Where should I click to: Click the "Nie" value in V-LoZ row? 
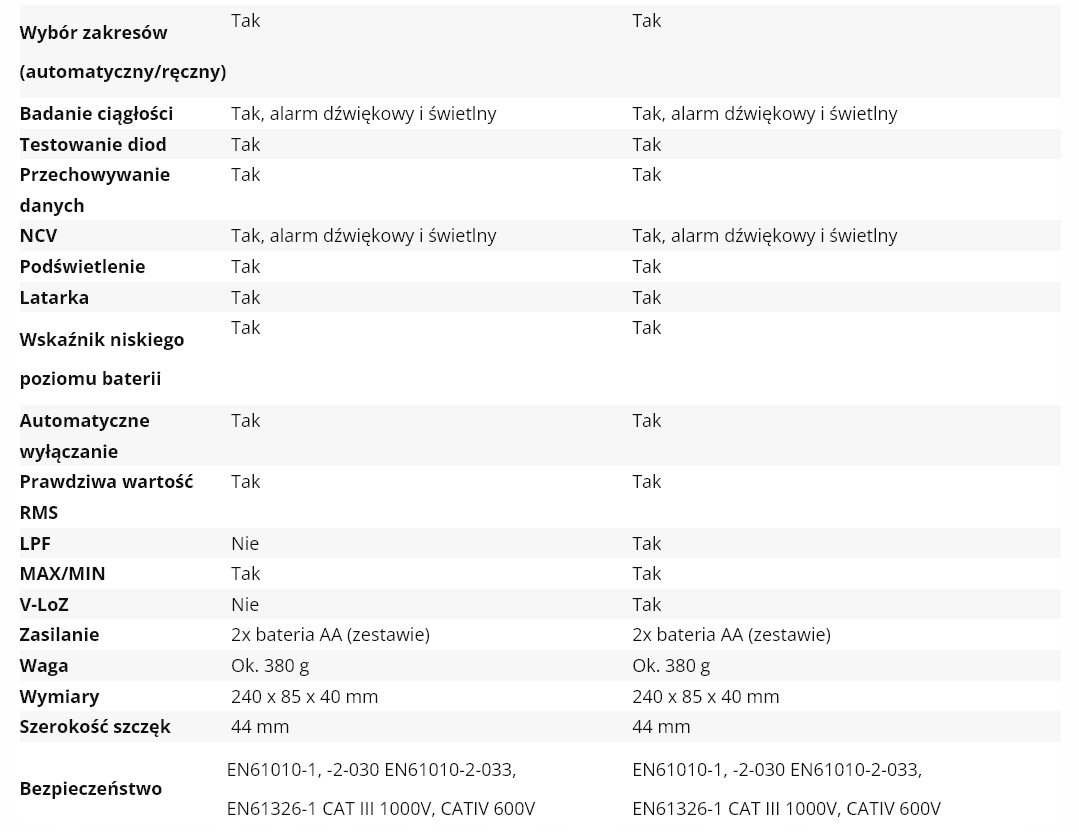click(245, 604)
